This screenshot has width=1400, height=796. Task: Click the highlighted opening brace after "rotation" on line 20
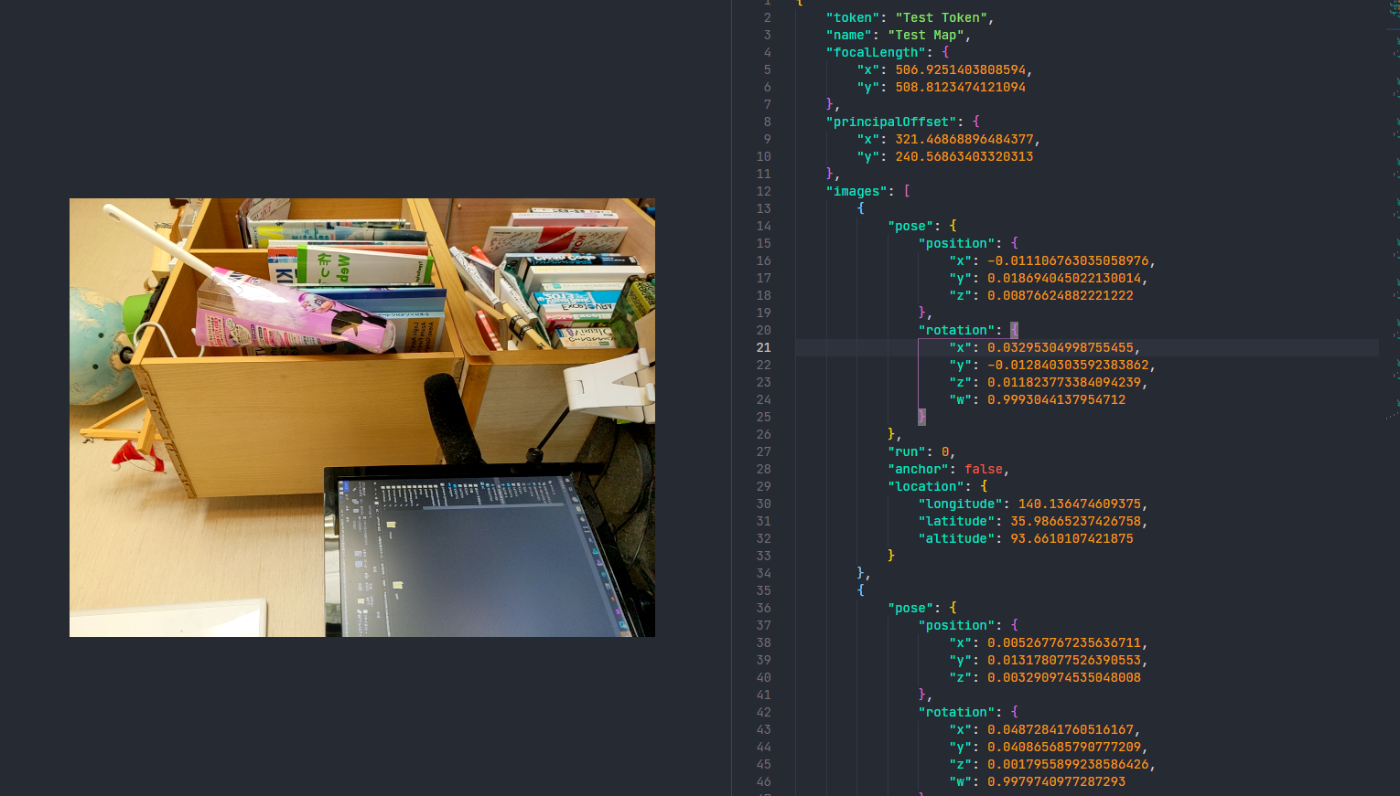(1014, 330)
